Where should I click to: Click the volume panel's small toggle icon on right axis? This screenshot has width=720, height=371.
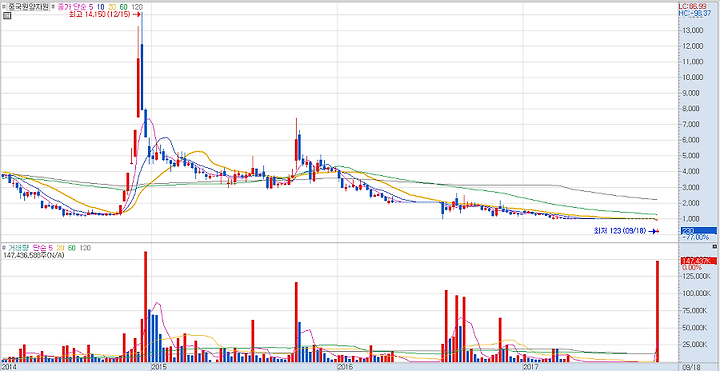click(x=714, y=247)
